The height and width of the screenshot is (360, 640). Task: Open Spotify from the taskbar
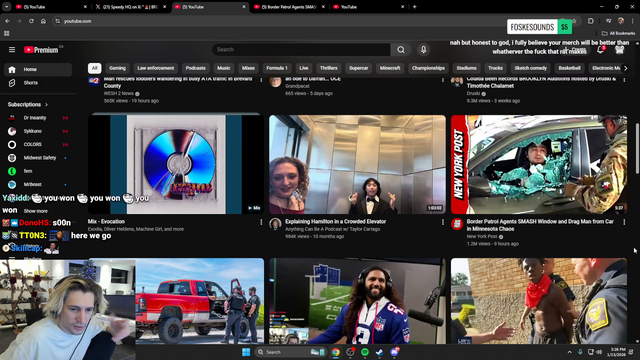pos(364,352)
